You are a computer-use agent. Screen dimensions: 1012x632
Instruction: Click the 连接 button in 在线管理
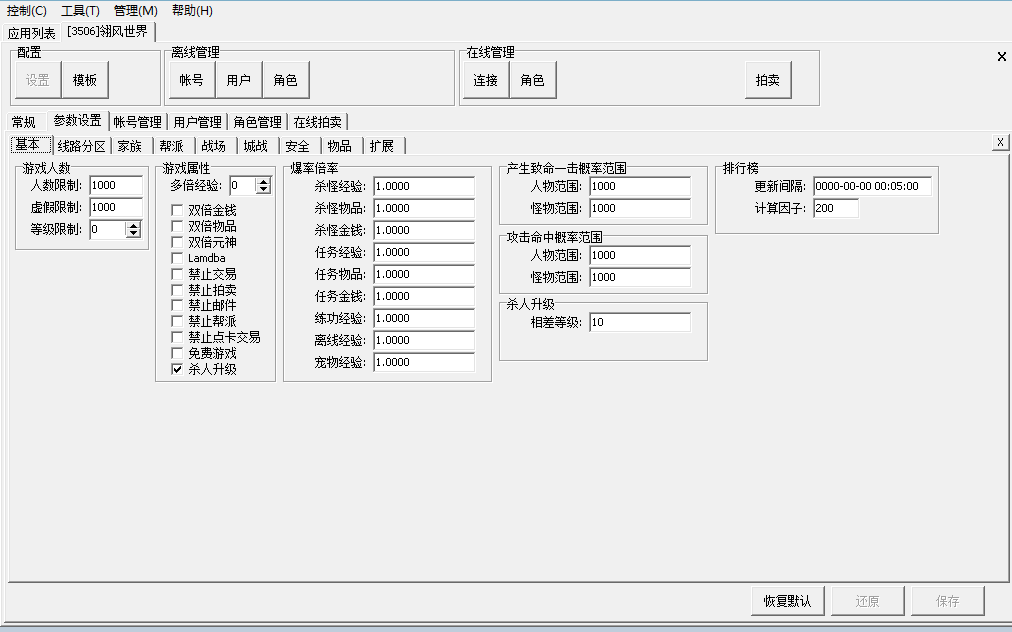(485, 80)
